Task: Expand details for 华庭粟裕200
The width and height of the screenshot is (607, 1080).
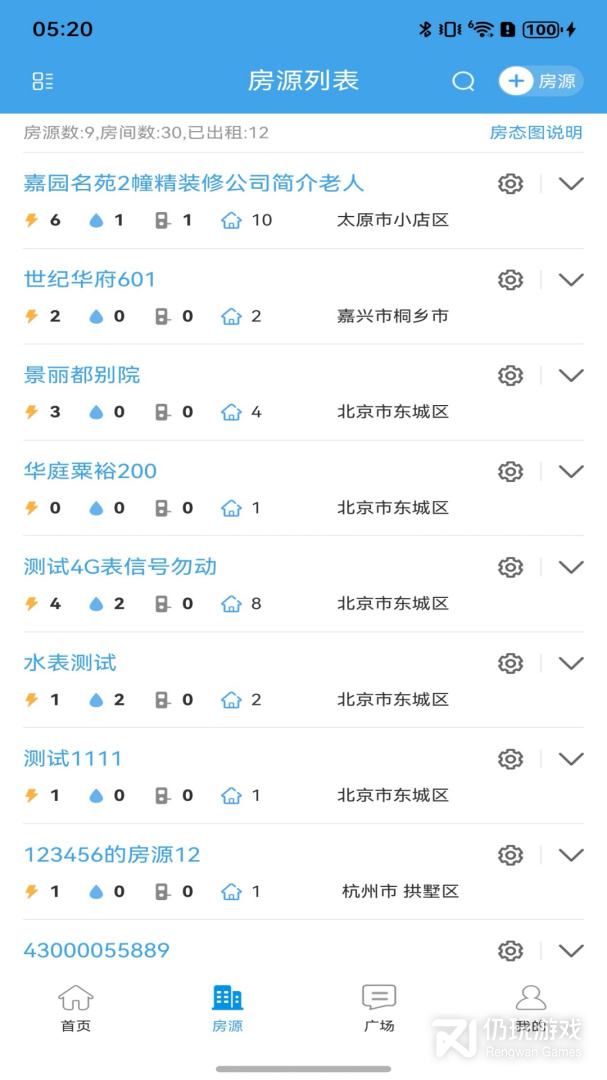Action: (571, 471)
